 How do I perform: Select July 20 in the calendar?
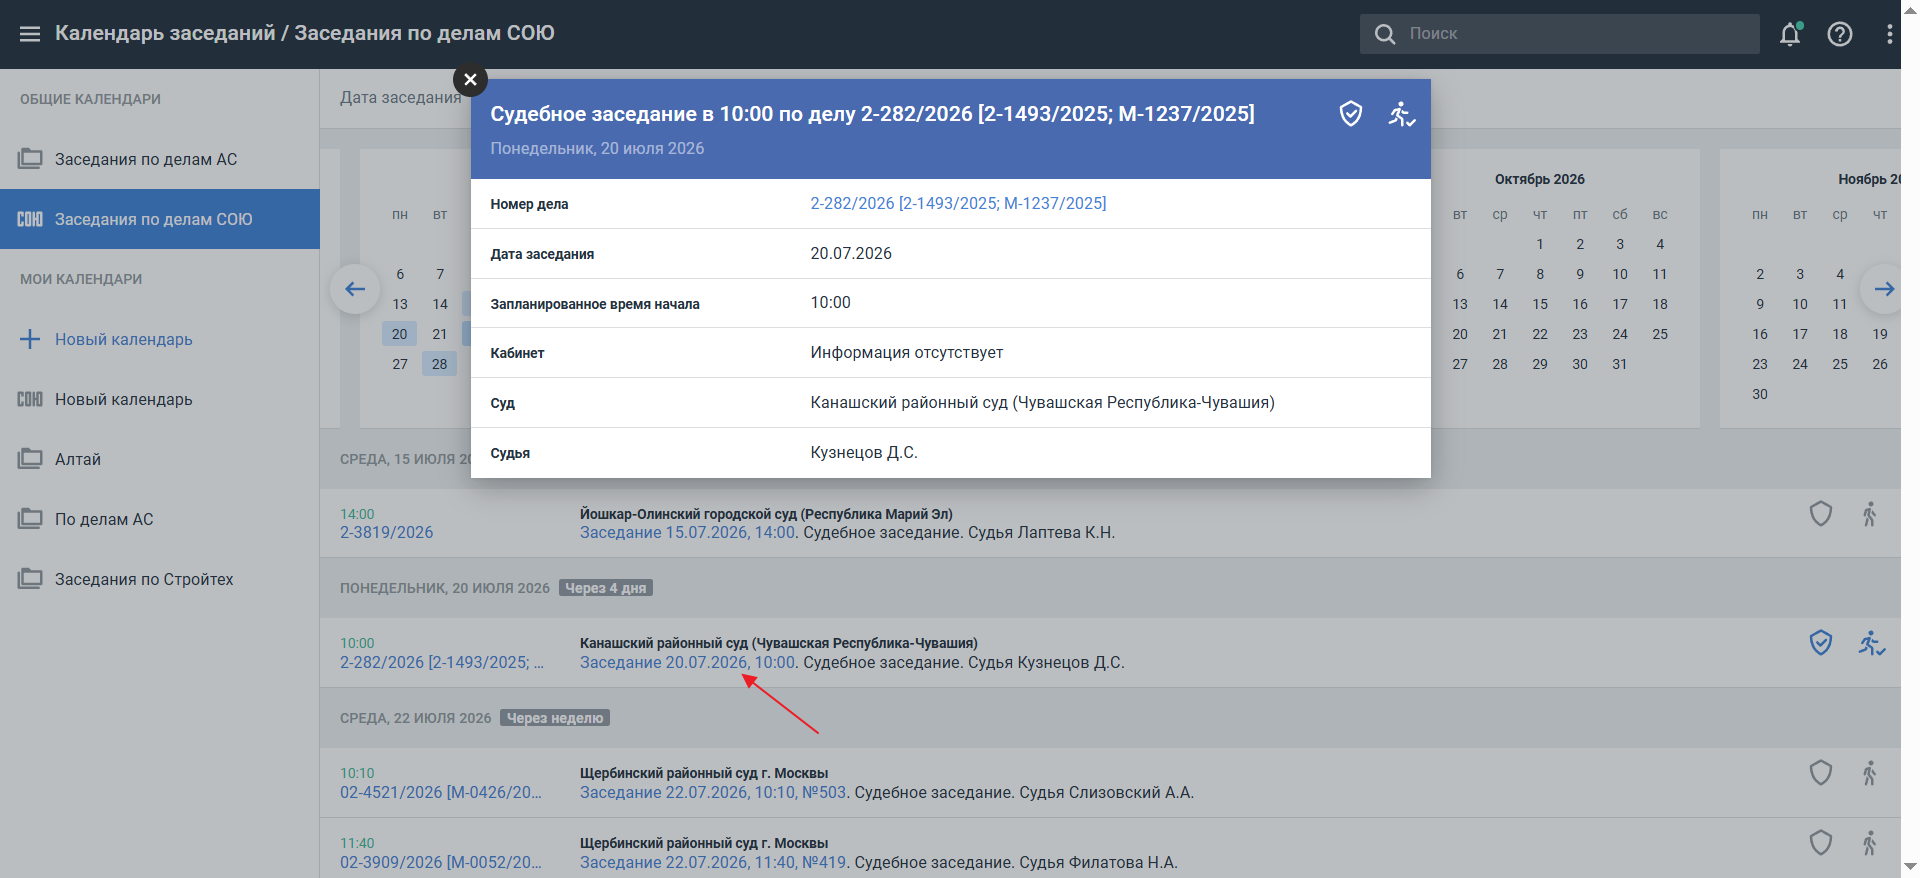400,334
